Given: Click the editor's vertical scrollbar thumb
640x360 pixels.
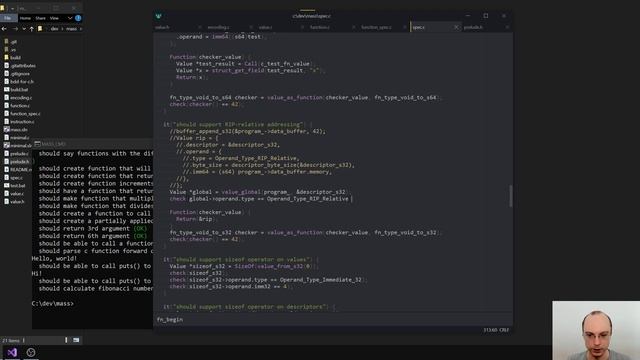Looking at the screenshot, I should pyautogui.click(x=510, y=196).
